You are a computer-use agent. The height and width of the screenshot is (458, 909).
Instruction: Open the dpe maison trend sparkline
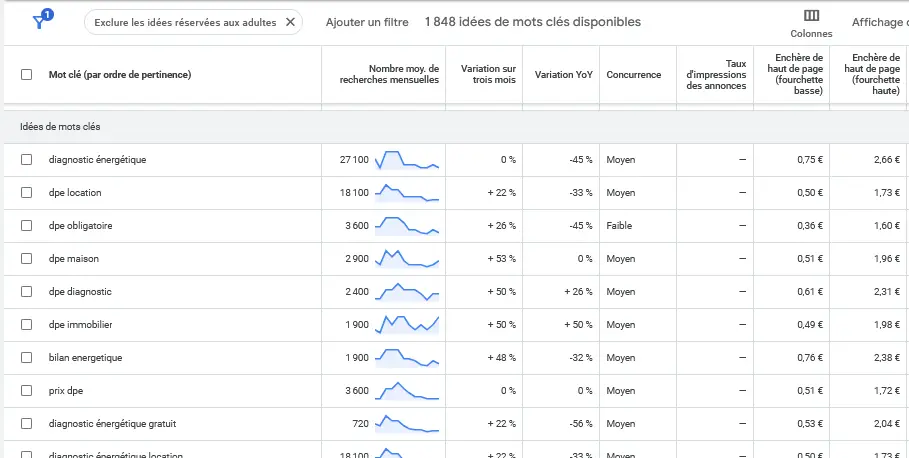pyautogui.click(x=406, y=259)
